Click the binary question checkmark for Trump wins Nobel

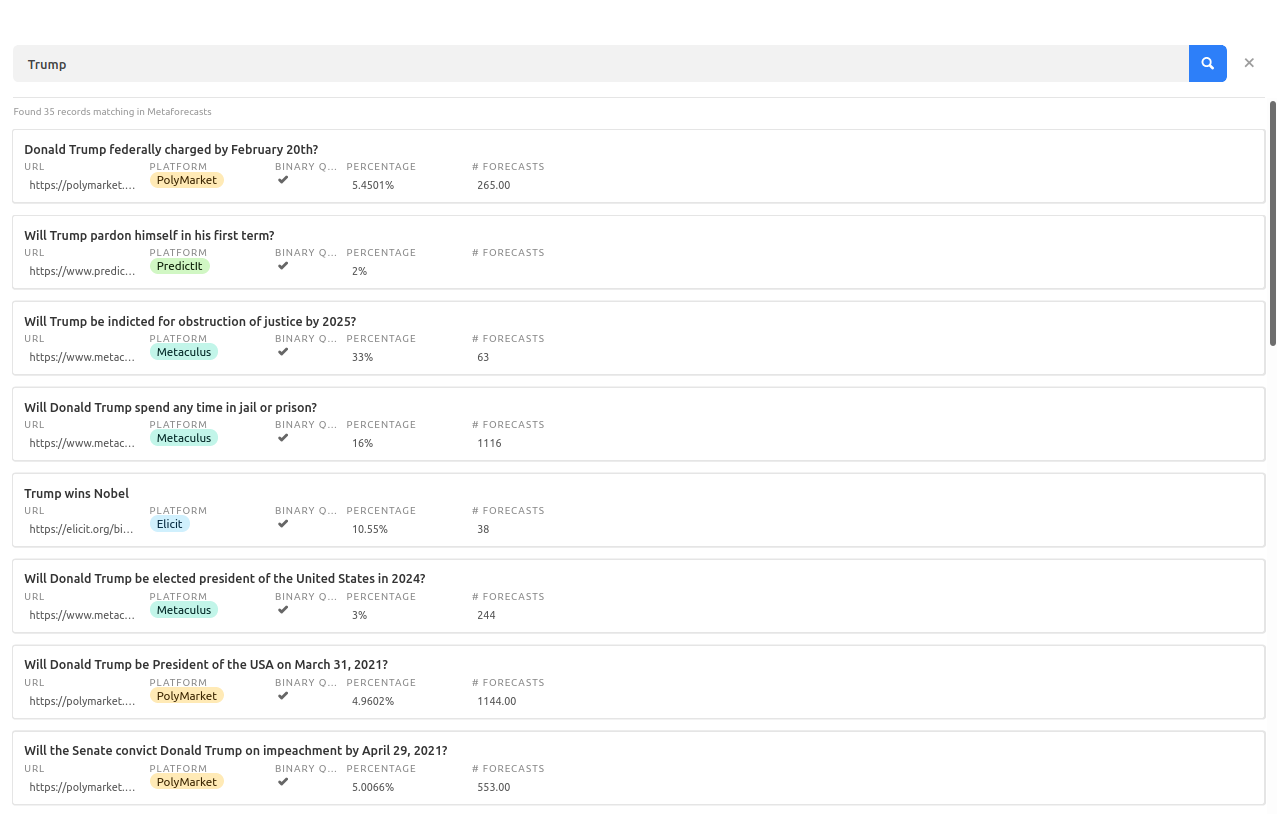coord(283,523)
